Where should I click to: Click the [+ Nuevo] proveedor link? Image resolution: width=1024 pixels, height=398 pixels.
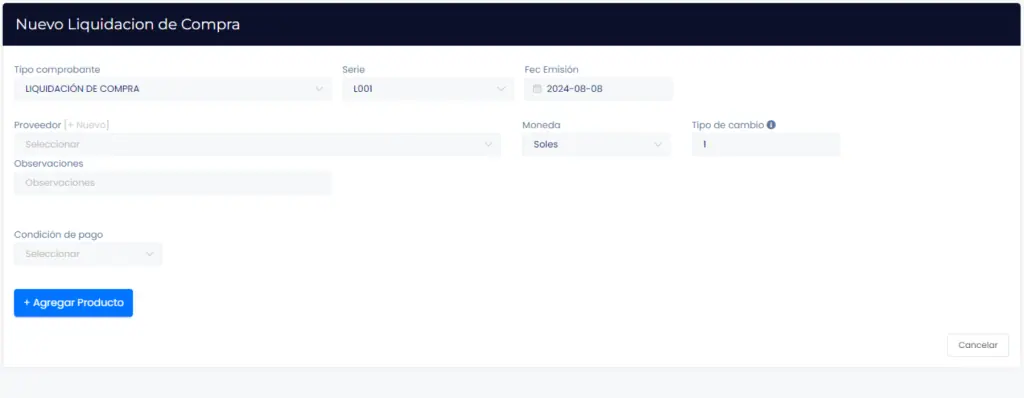(87, 125)
